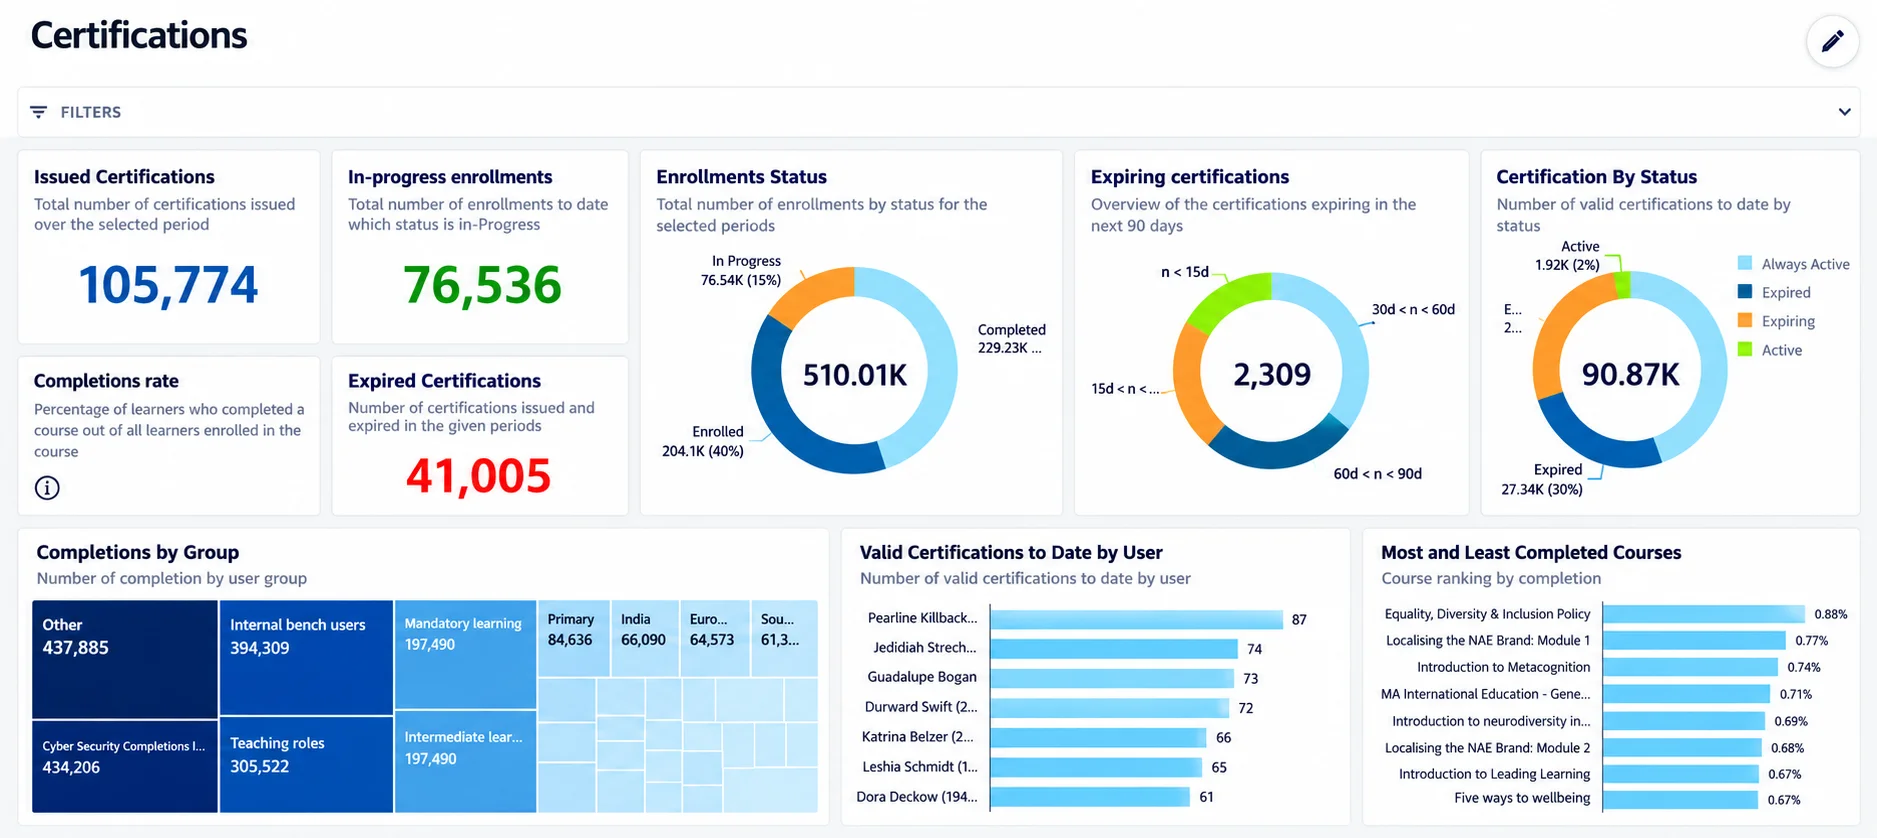Select the Primary 84,636 treemap tile
The height and width of the screenshot is (838, 1877).
pos(574,638)
